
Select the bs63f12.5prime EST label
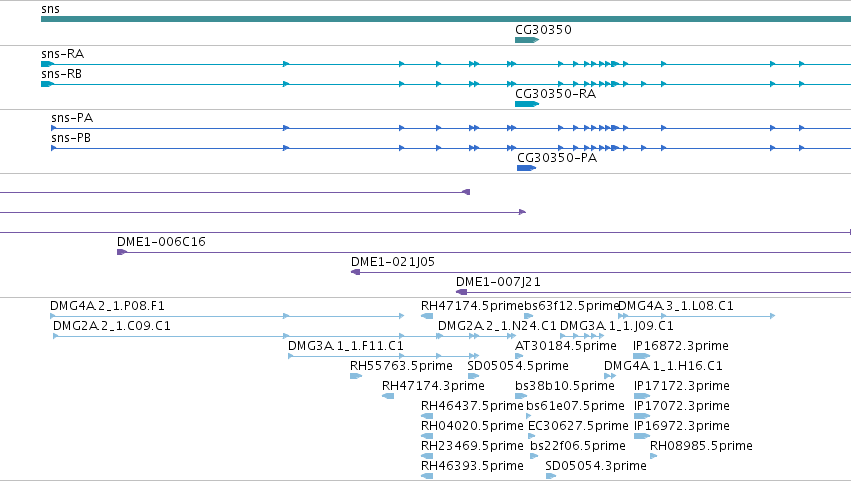pyautogui.click(x=571, y=306)
